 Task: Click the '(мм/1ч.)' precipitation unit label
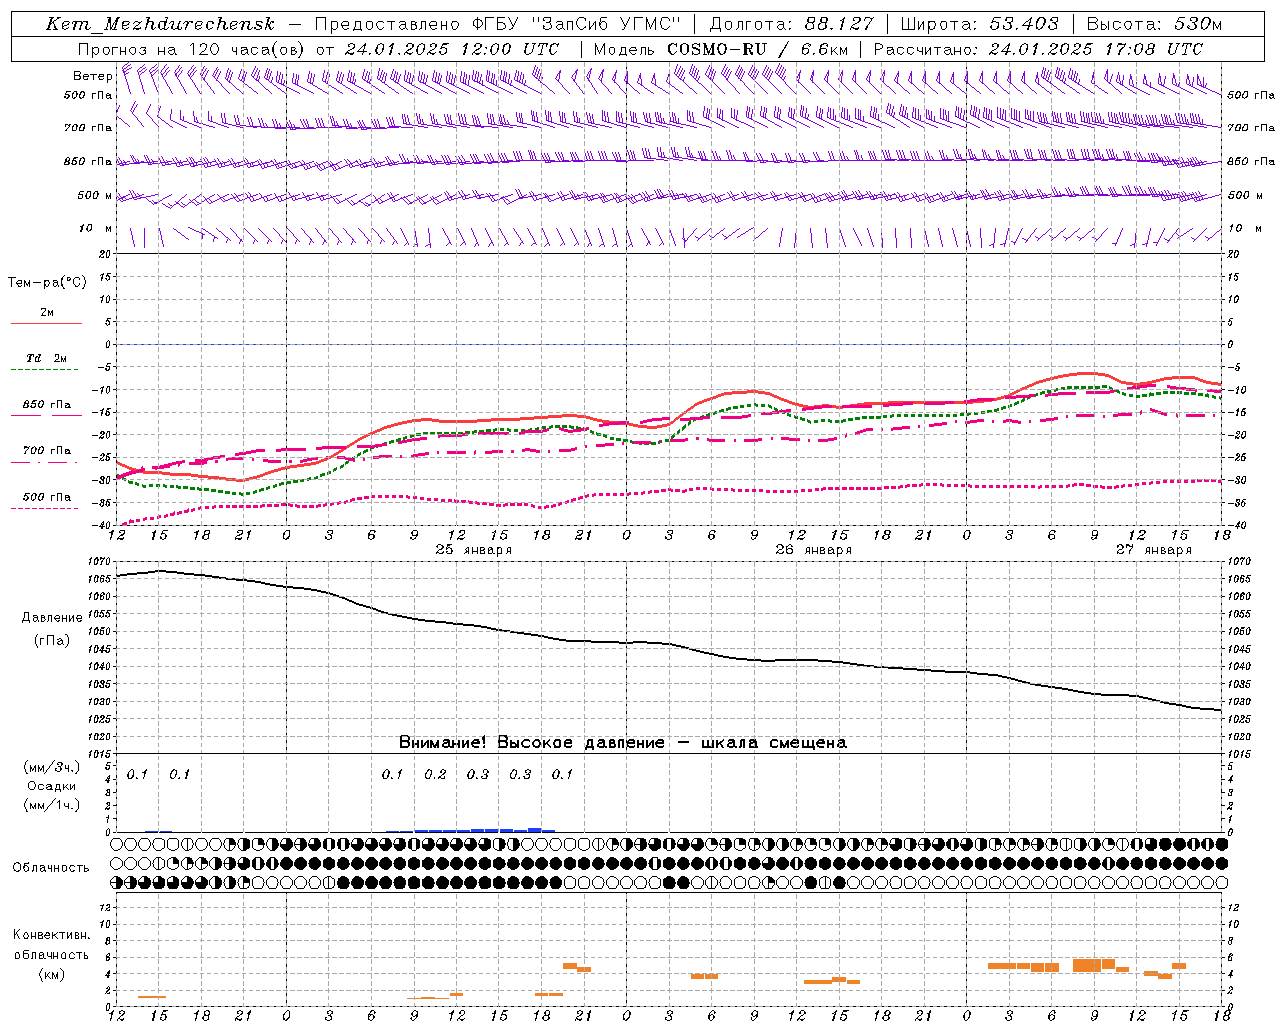[52, 805]
